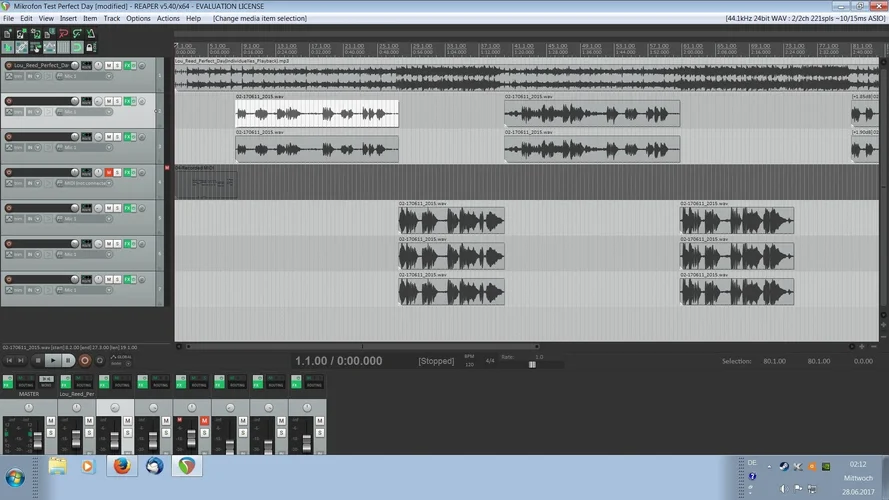889x500 pixels.
Task: Open the FX on Lou_Reed_Perfect_Day track
Action: pos(128,65)
